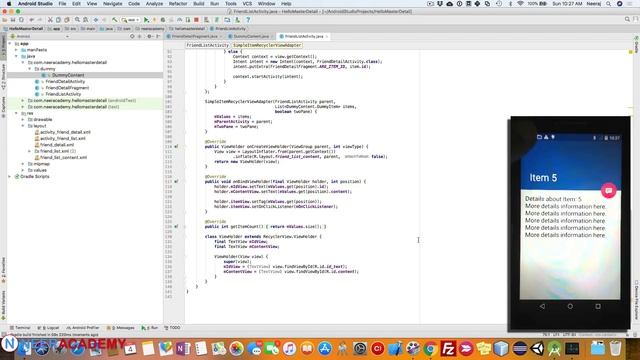The image size is (640, 360).
Task: Collapse the dummy package node
Action: [29, 69]
